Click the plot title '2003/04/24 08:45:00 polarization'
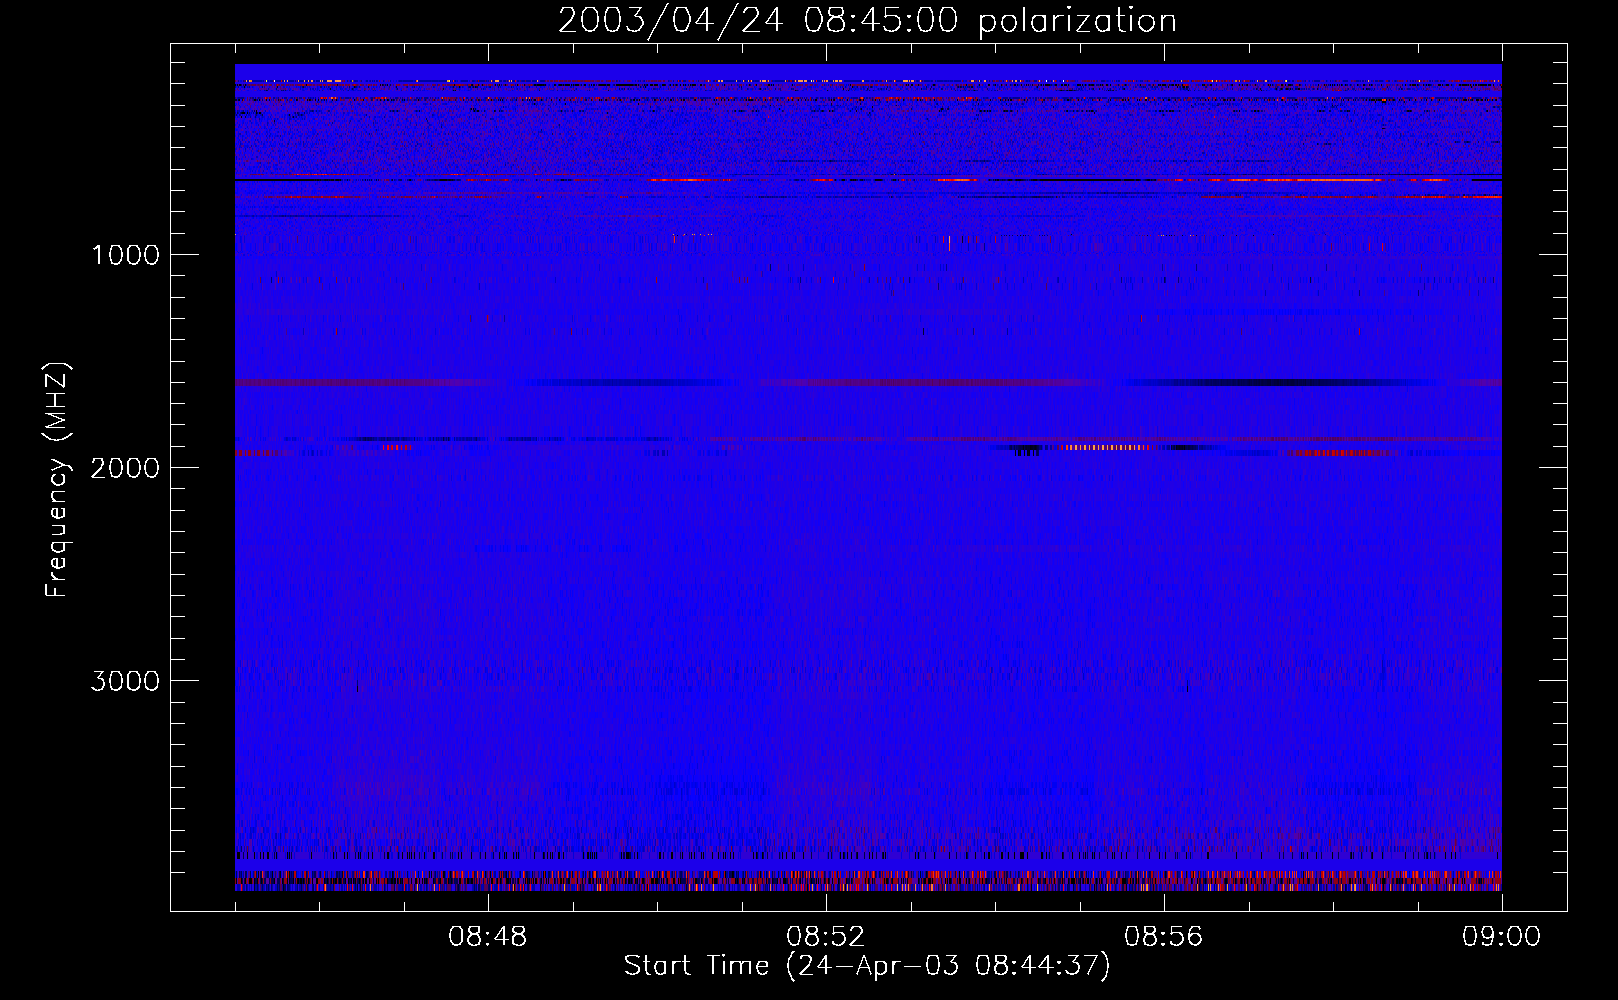Viewport: 1618px width, 1000px height. (867, 21)
